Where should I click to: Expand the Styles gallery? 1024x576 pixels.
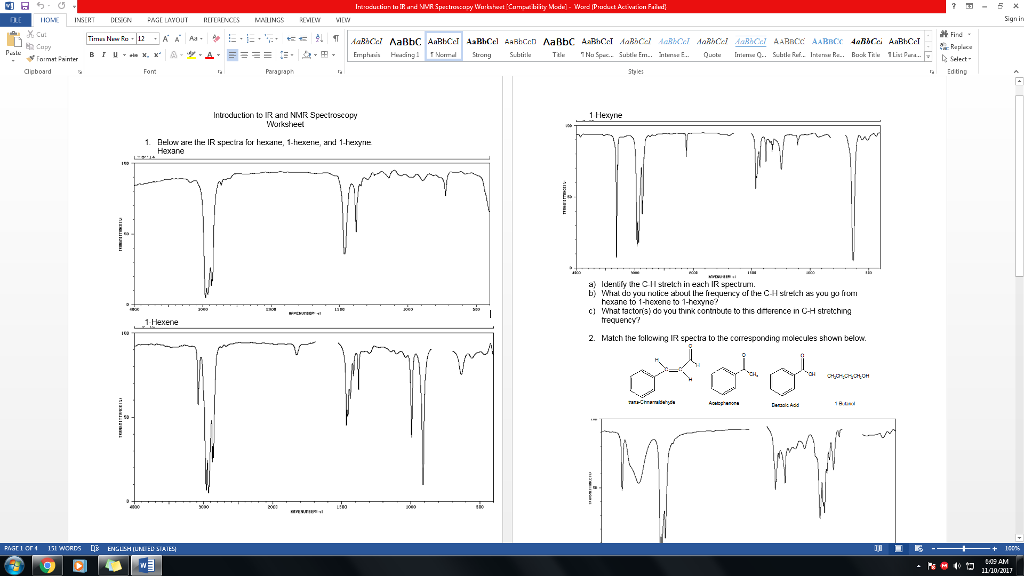(x=928, y=57)
